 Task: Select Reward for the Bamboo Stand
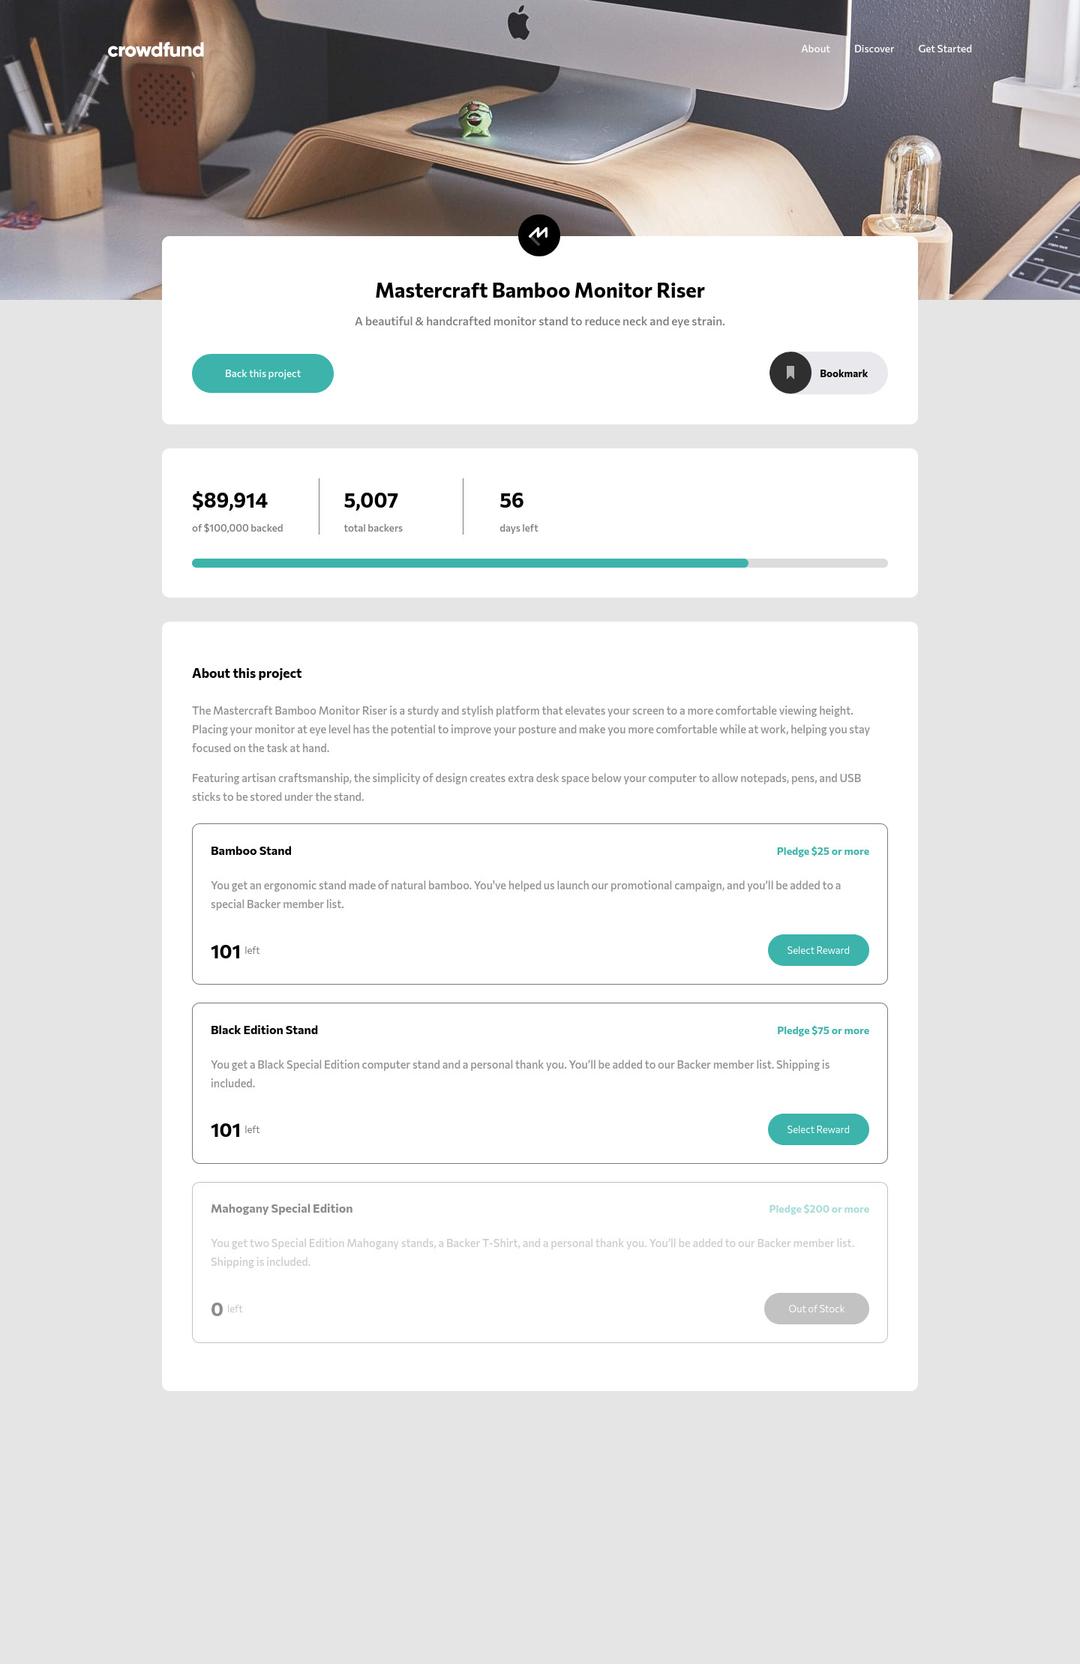coord(818,950)
